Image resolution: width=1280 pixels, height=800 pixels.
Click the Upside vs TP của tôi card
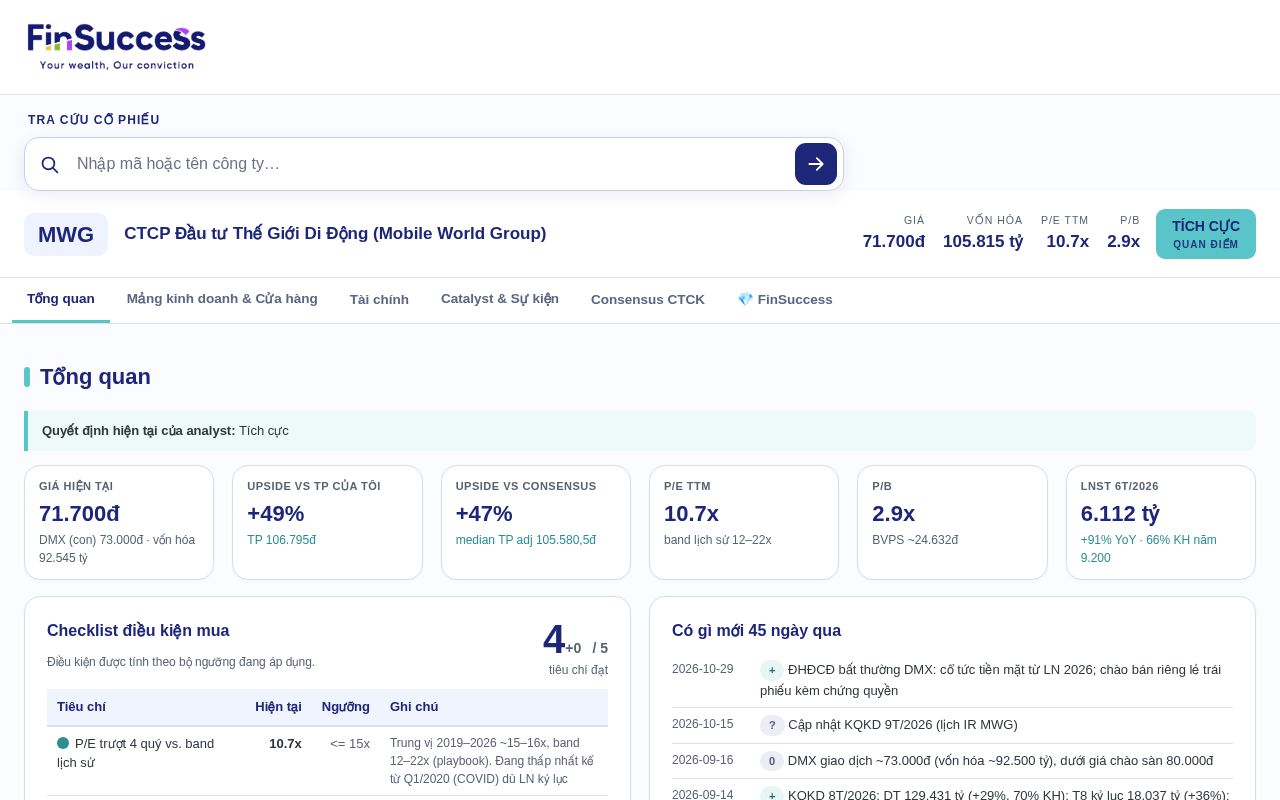(327, 522)
